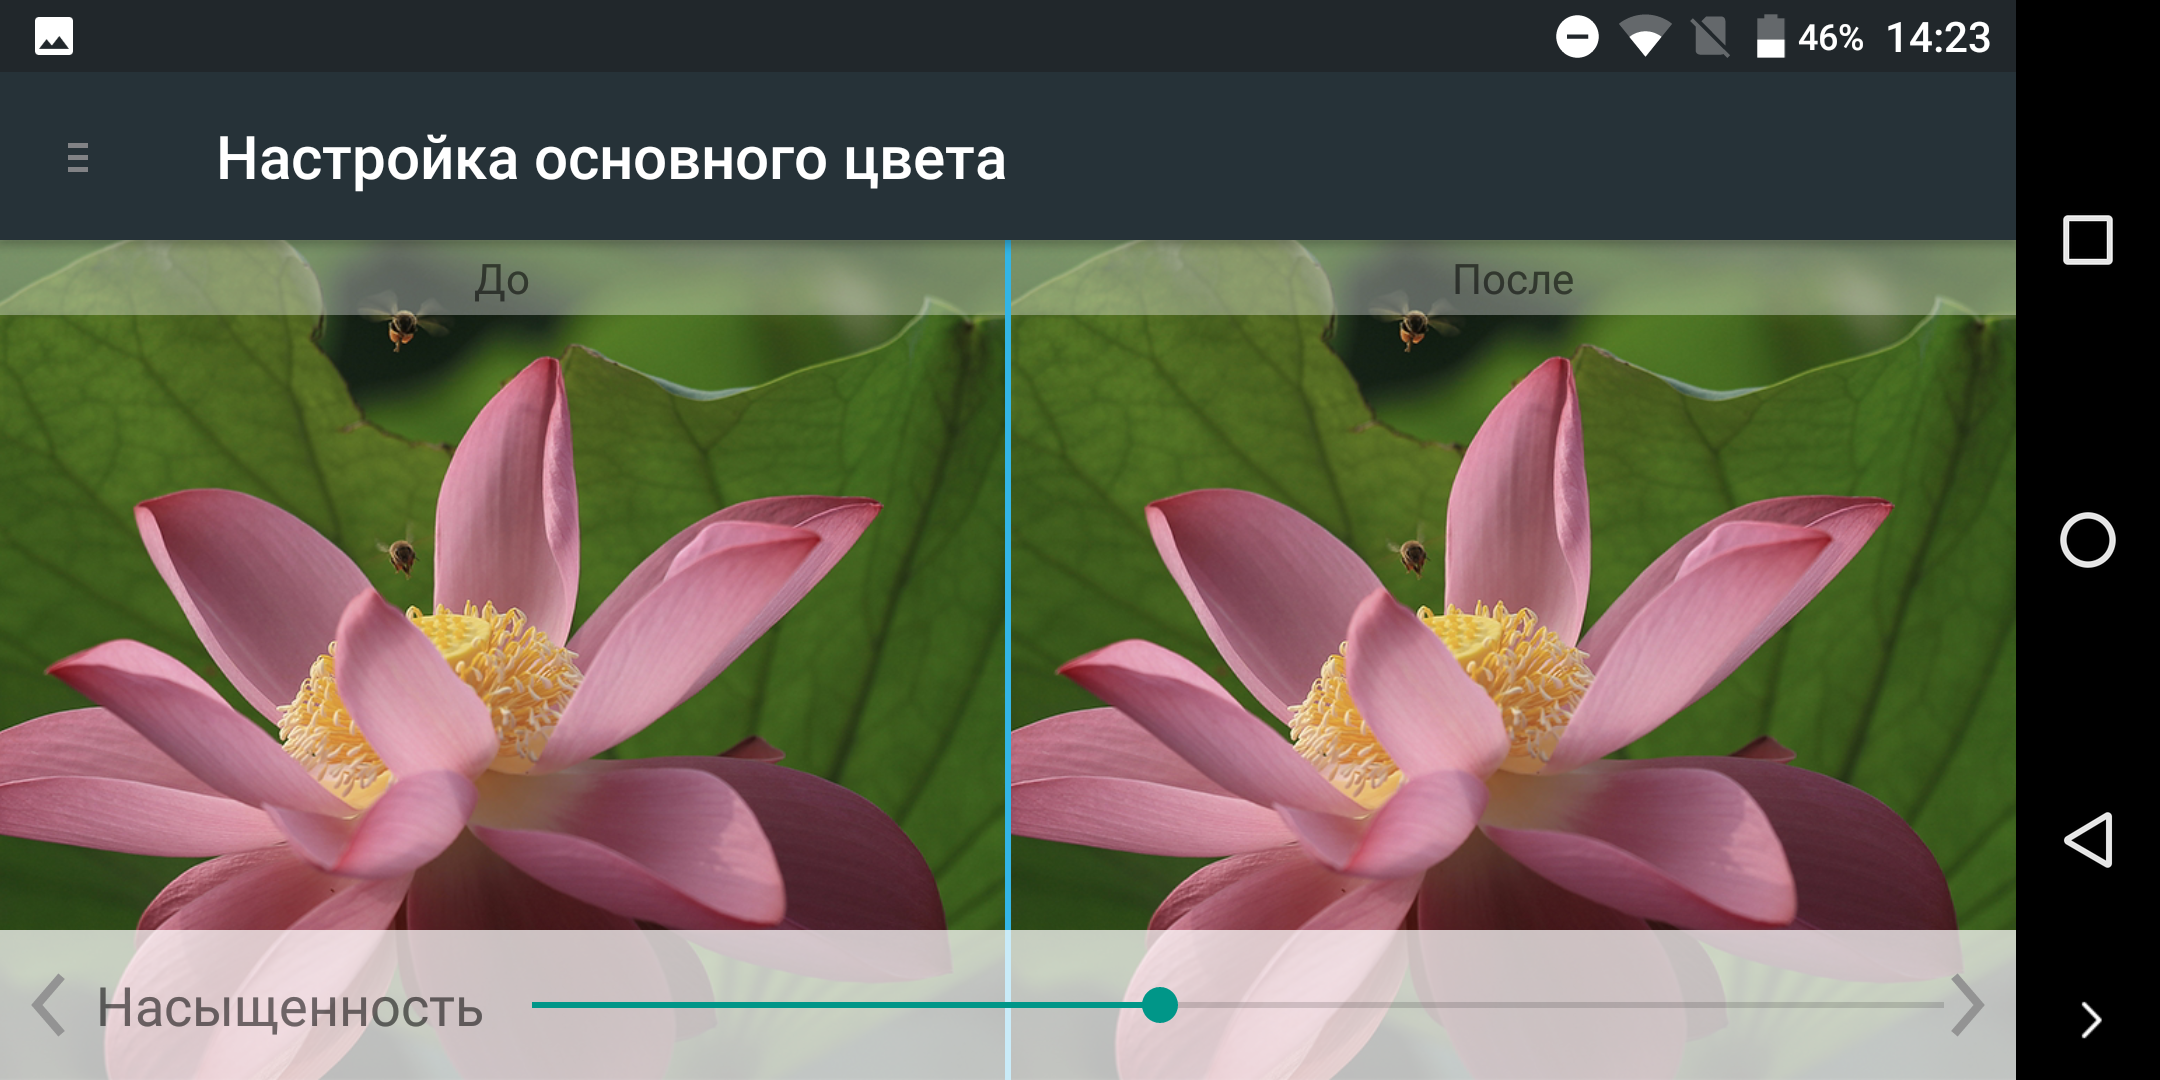The width and height of the screenshot is (2160, 1080).
Task: Tap the image notification icon in the status bar
Action: click(54, 37)
